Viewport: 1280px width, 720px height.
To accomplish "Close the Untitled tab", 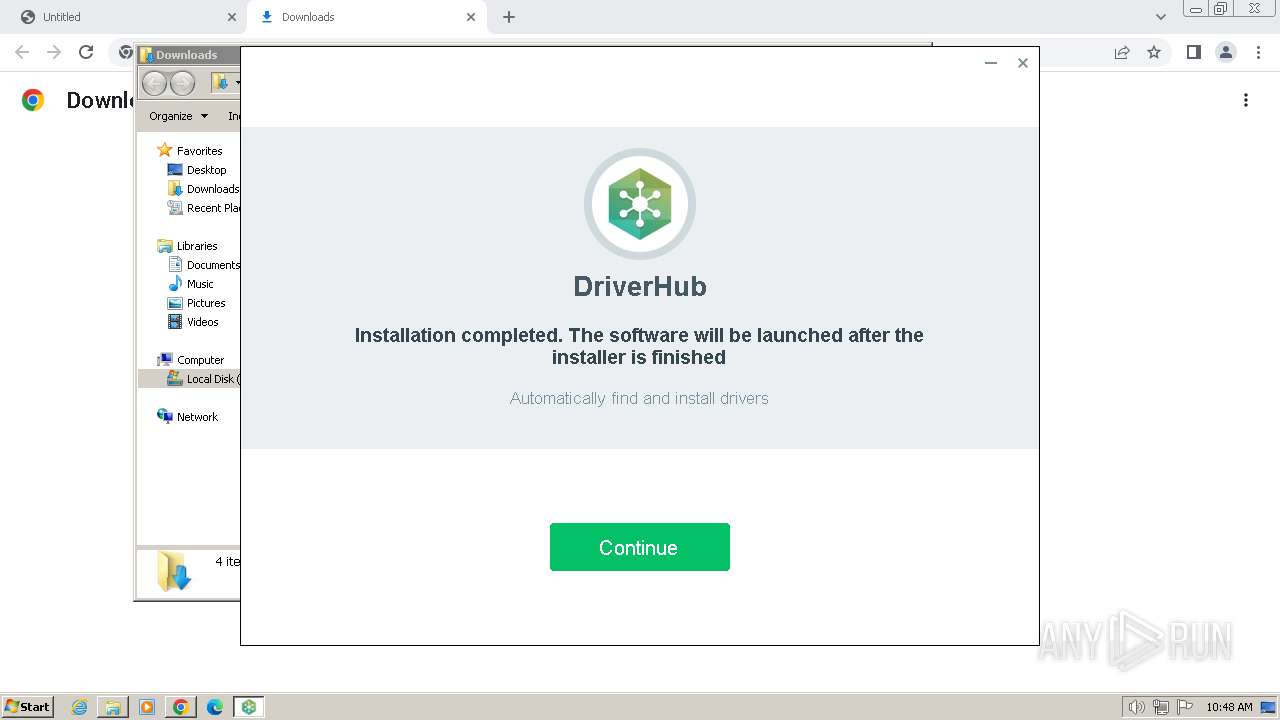I will click(232, 17).
